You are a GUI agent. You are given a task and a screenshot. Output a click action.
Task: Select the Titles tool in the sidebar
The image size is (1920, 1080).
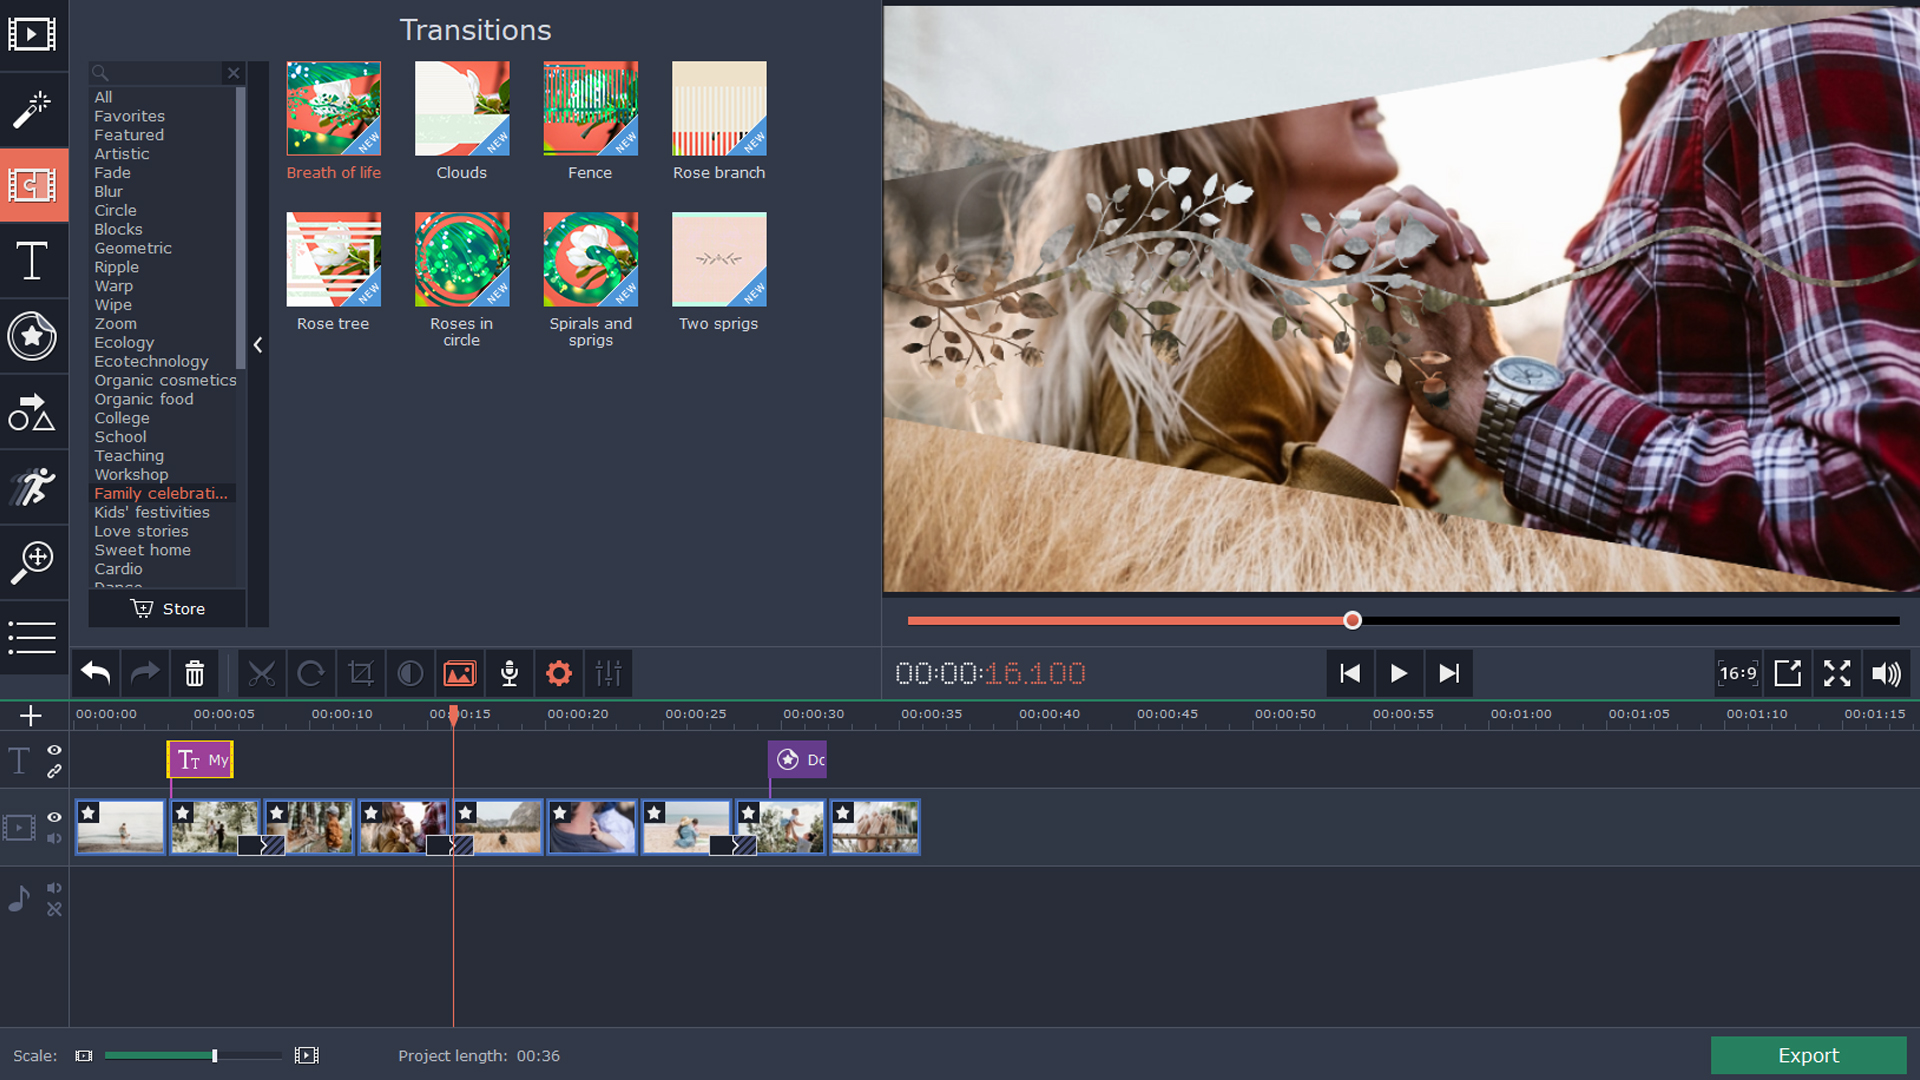click(x=33, y=262)
